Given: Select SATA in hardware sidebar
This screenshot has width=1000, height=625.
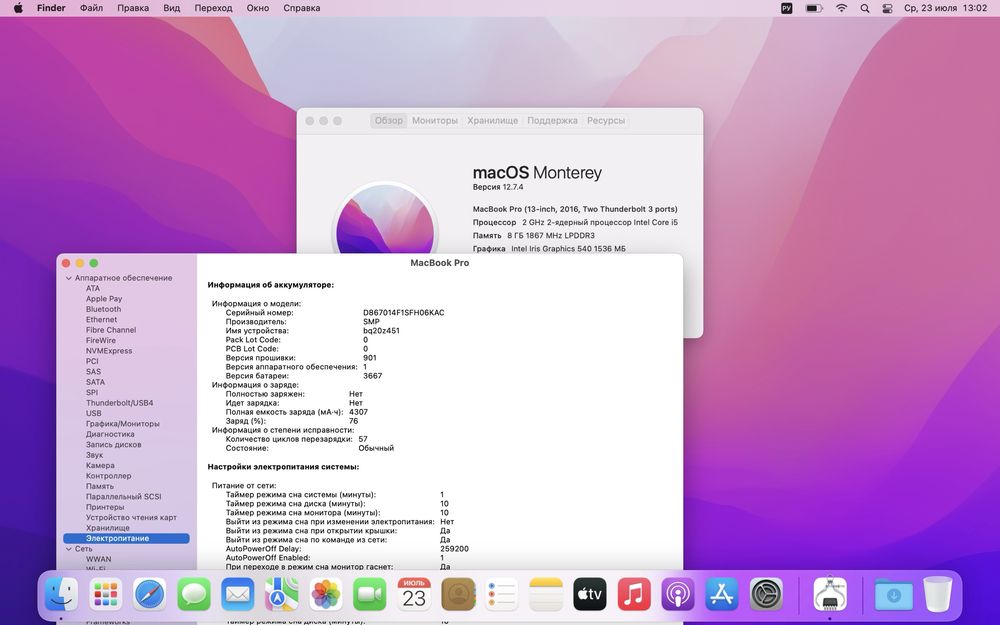Looking at the screenshot, I should coord(96,382).
